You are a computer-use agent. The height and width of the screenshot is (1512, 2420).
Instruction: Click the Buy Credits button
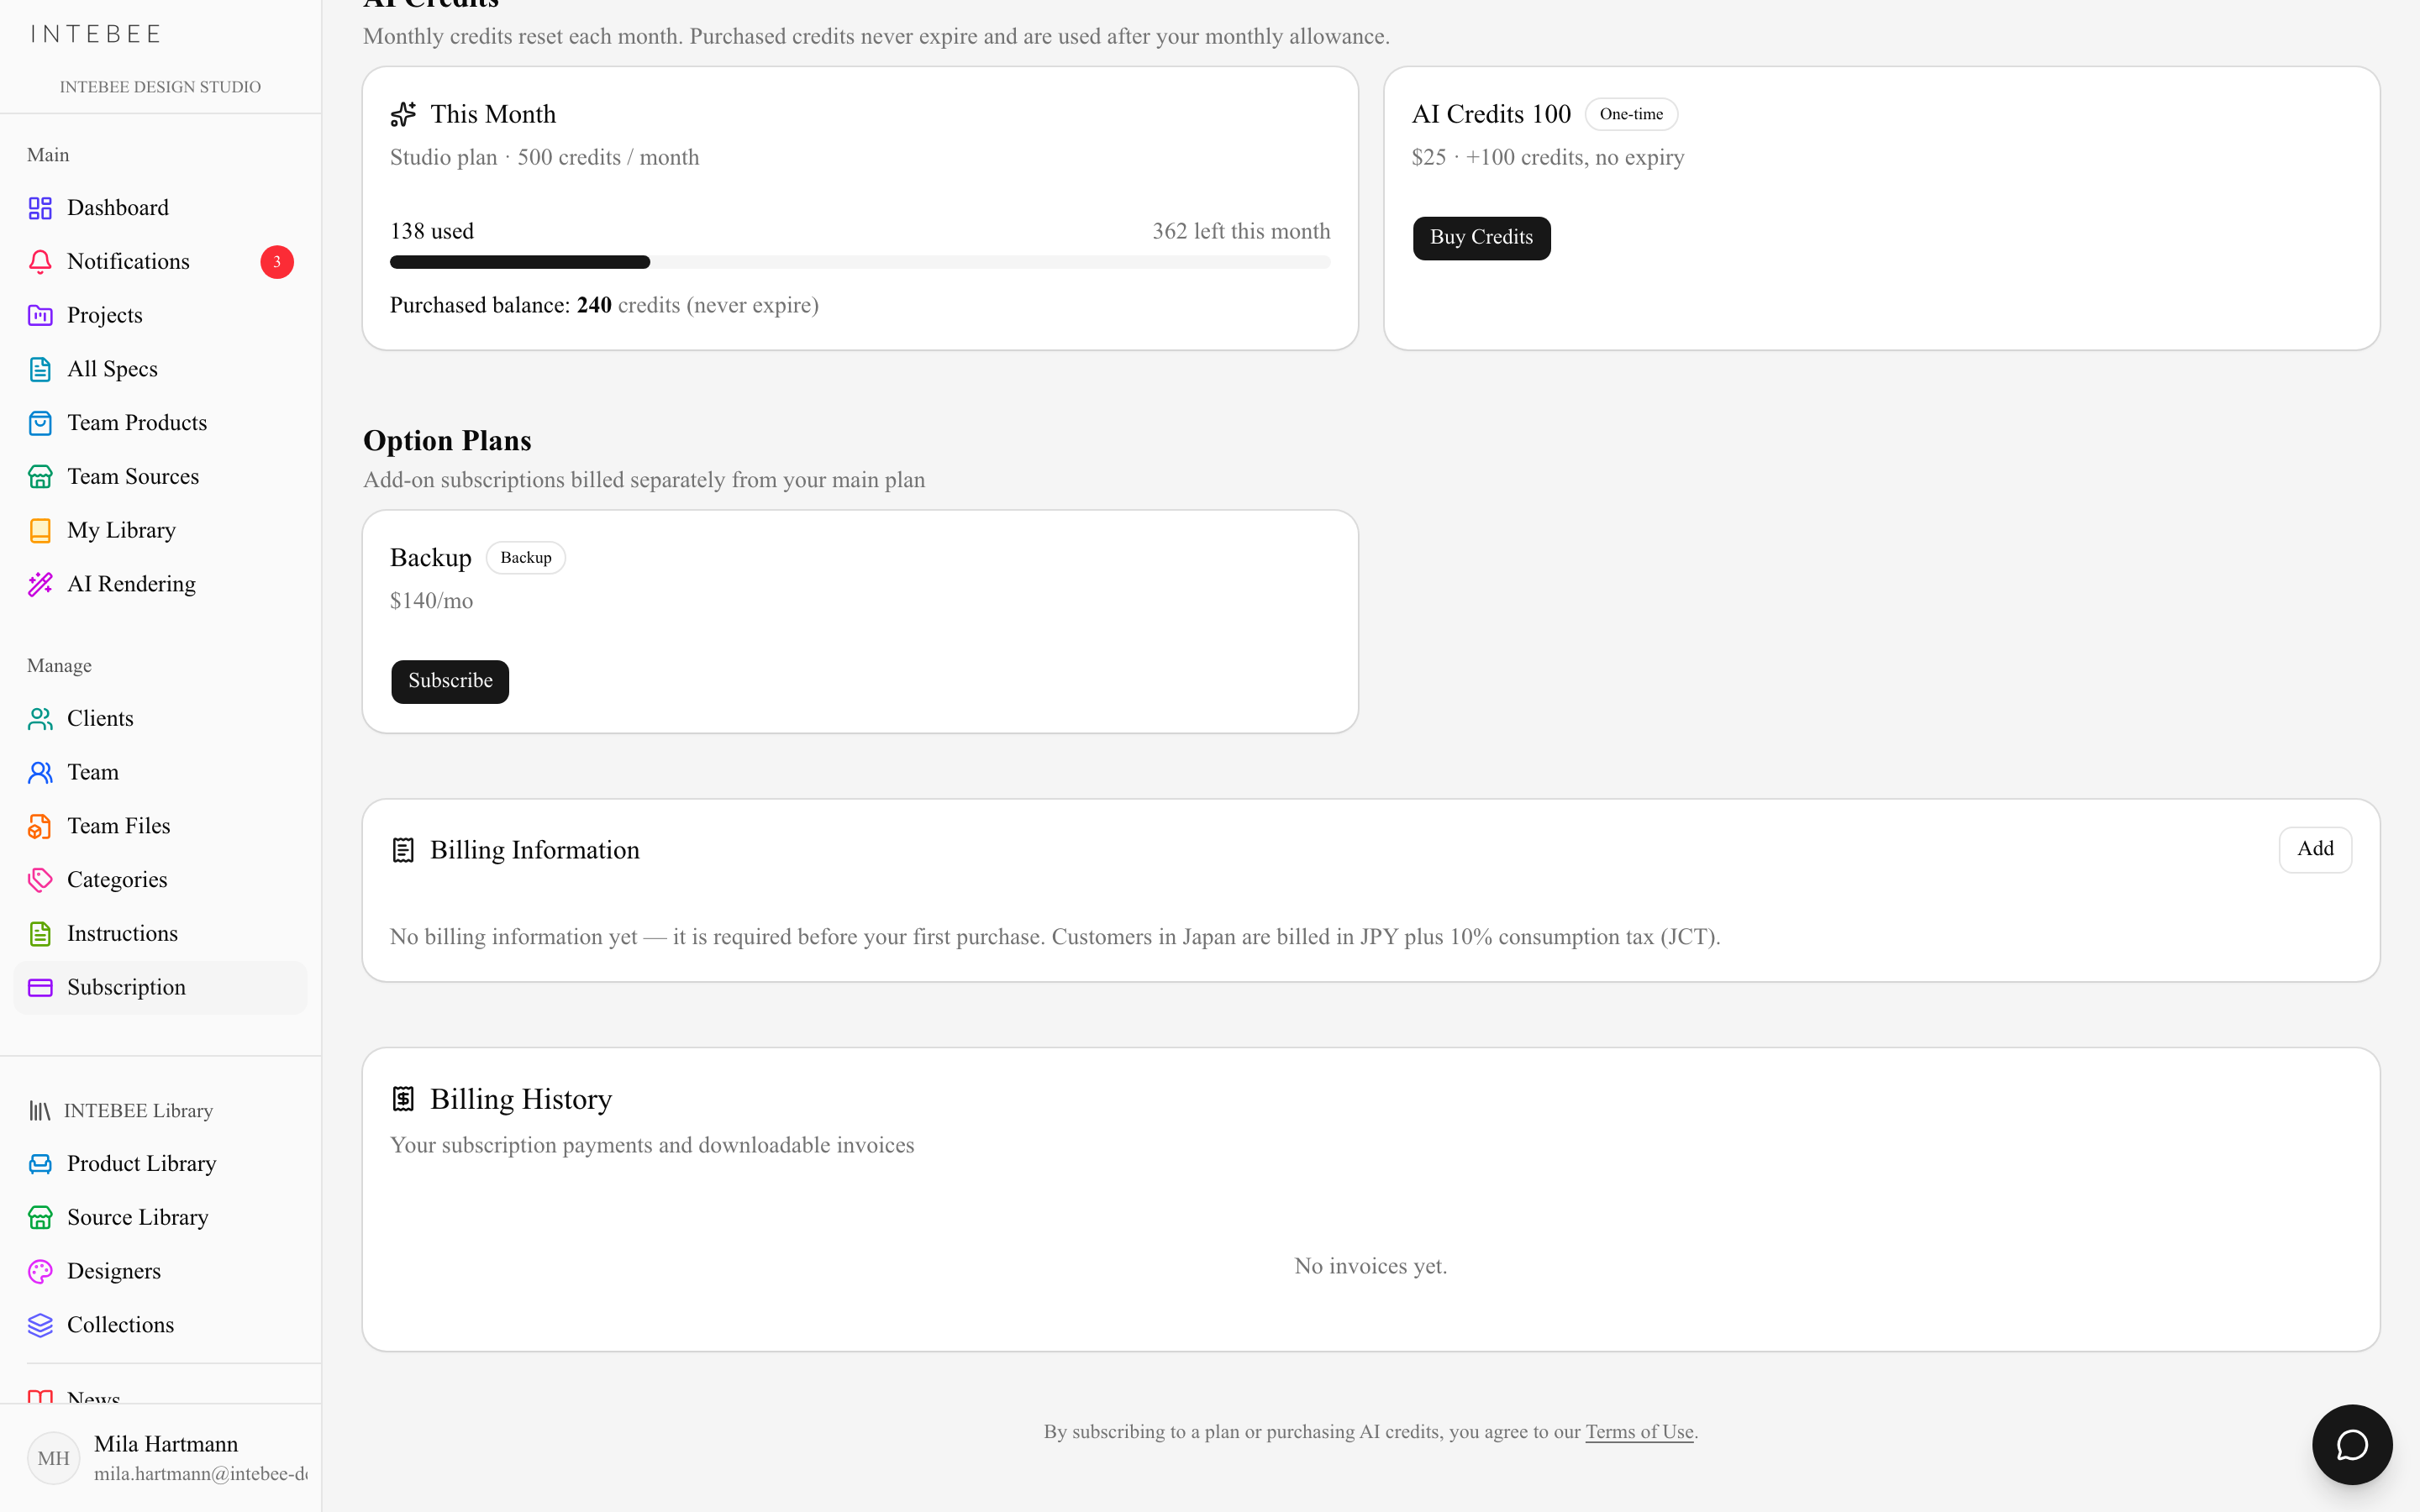click(1481, 238)
